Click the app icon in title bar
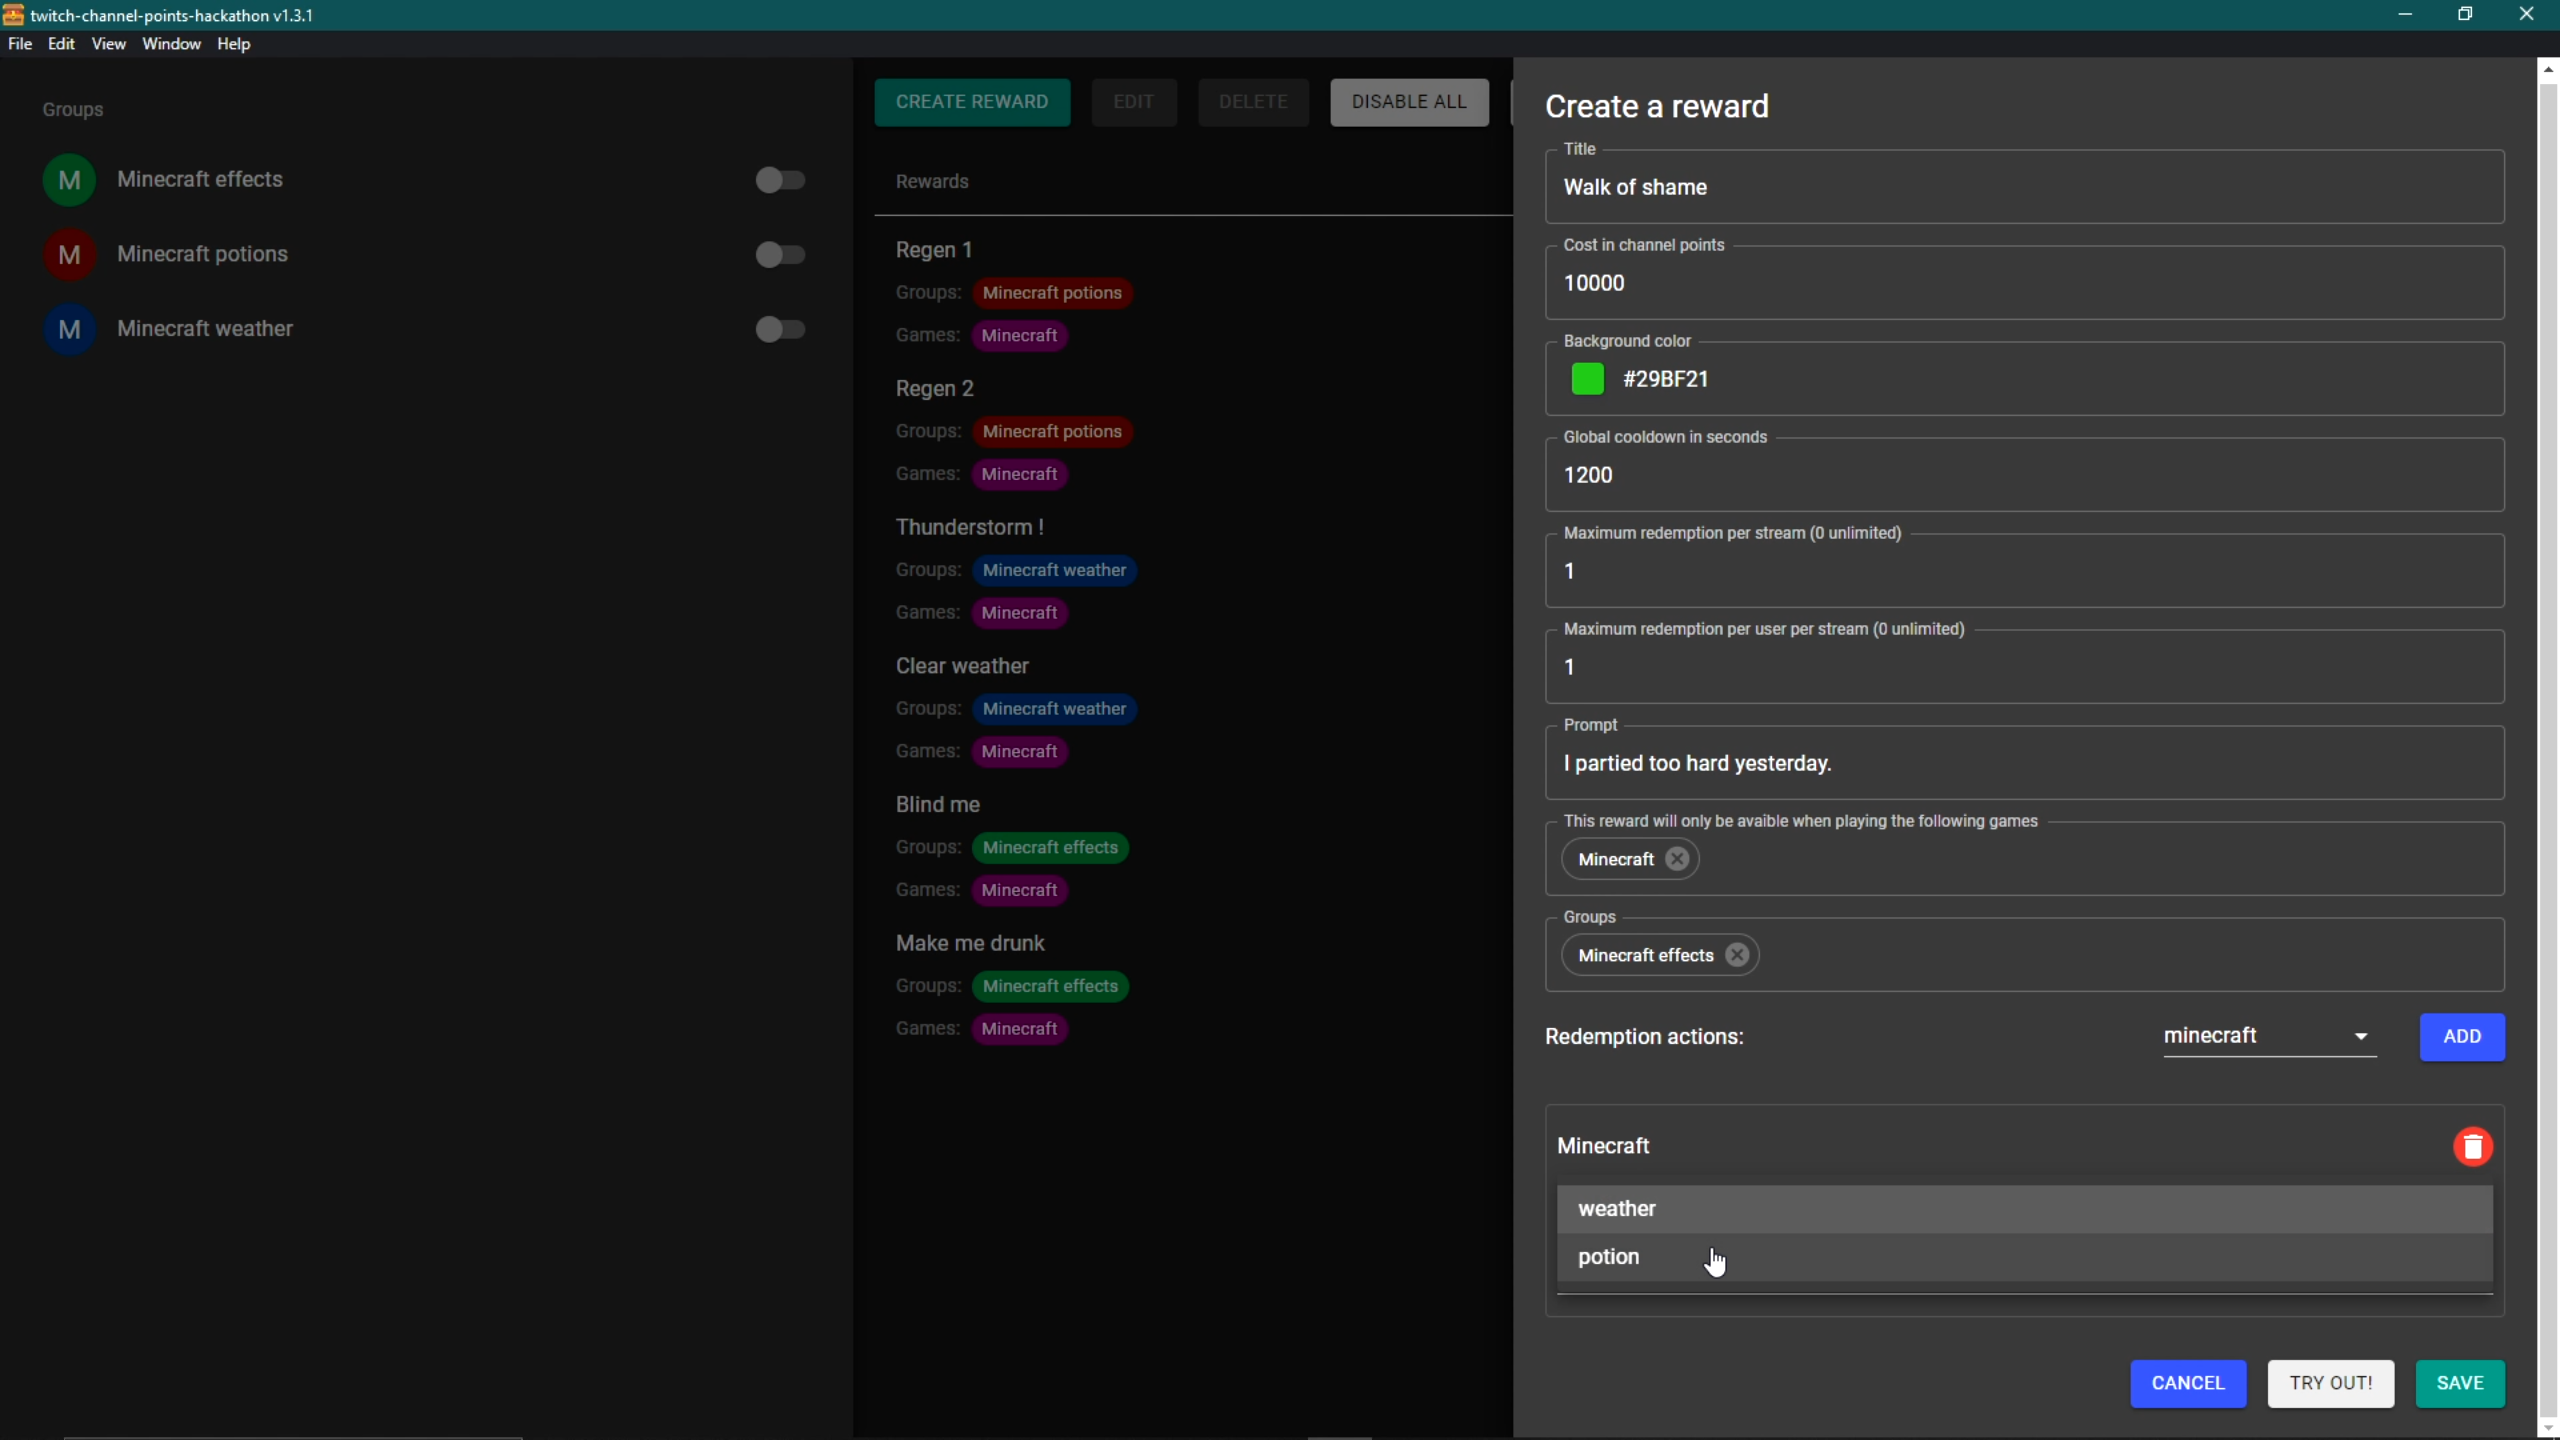The height and width of the screenshot is (1440, 2560). 13,14
